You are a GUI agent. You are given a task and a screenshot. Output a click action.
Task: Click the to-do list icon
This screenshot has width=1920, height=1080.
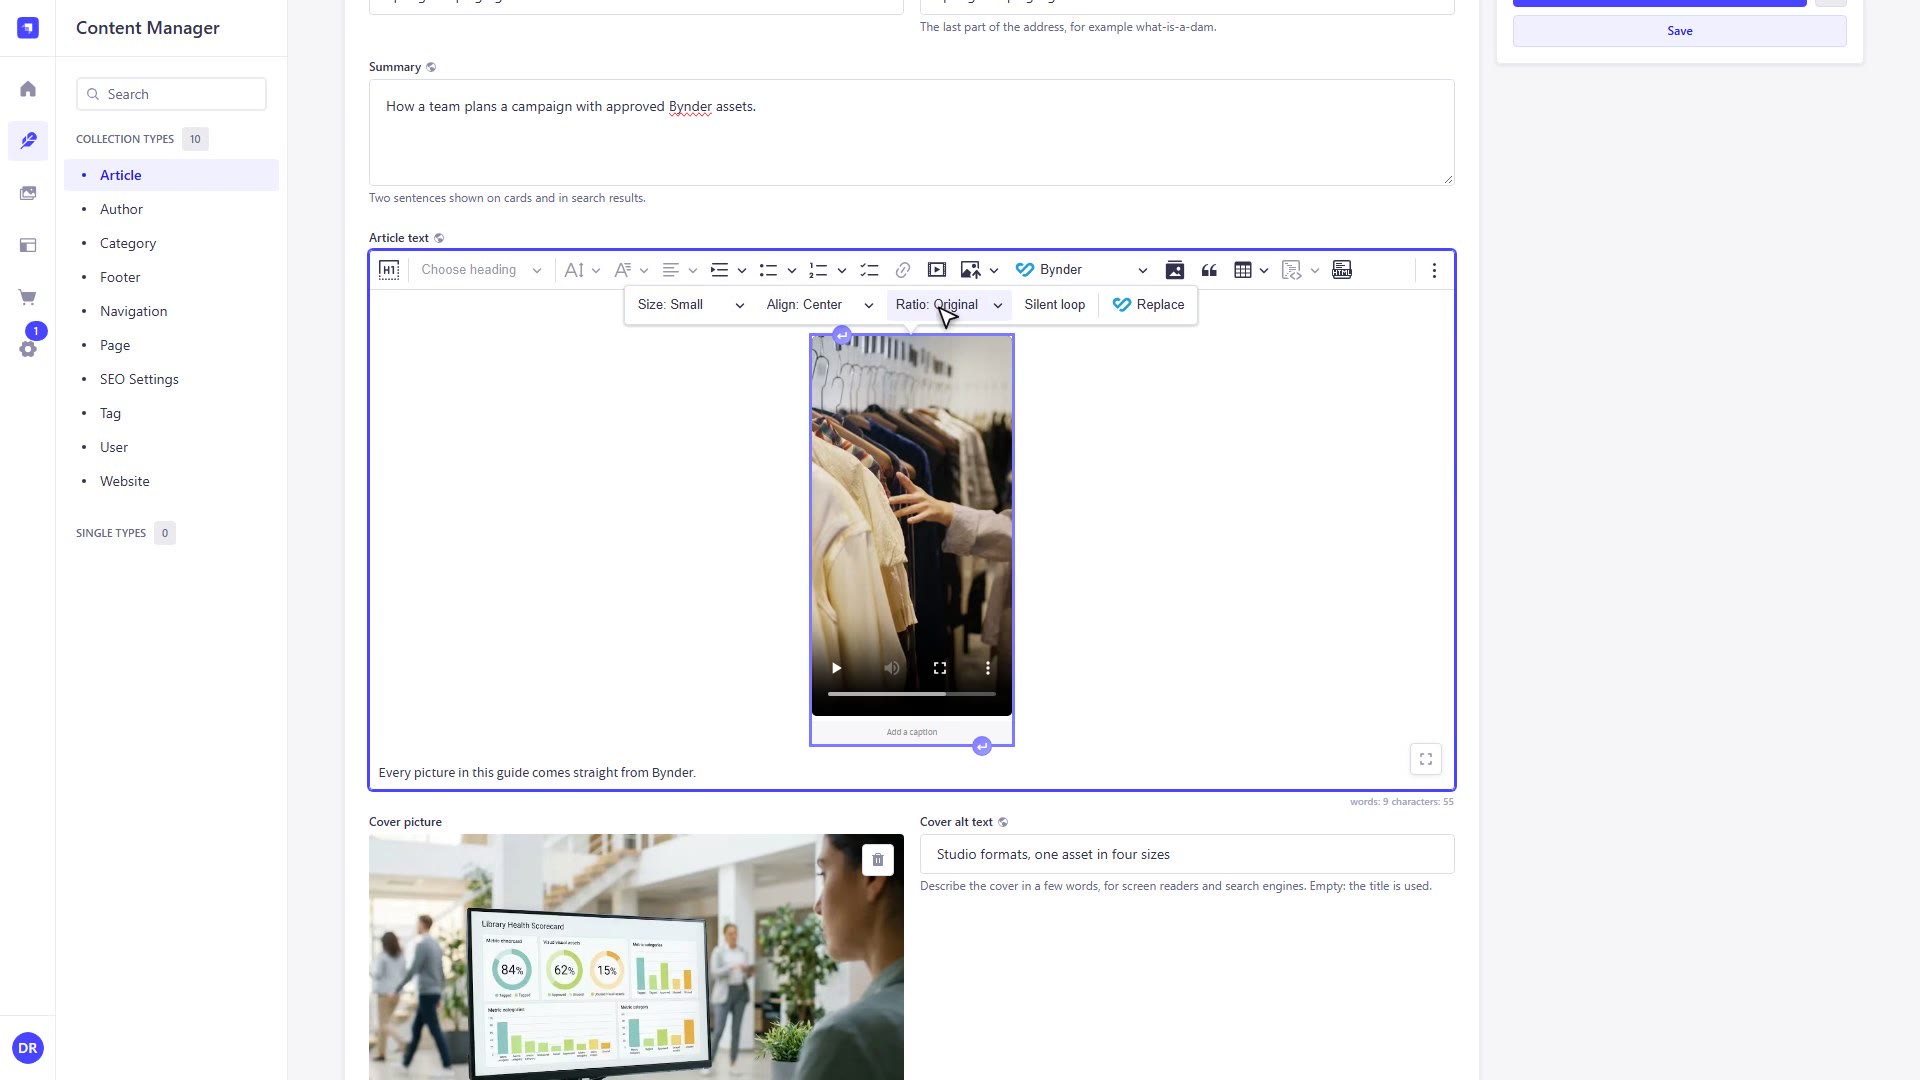[x=869, y=270]
